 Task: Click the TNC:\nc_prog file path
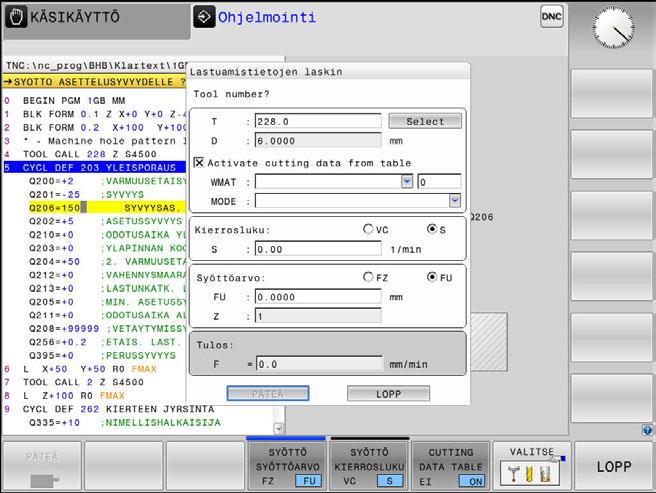pos(96,66)
